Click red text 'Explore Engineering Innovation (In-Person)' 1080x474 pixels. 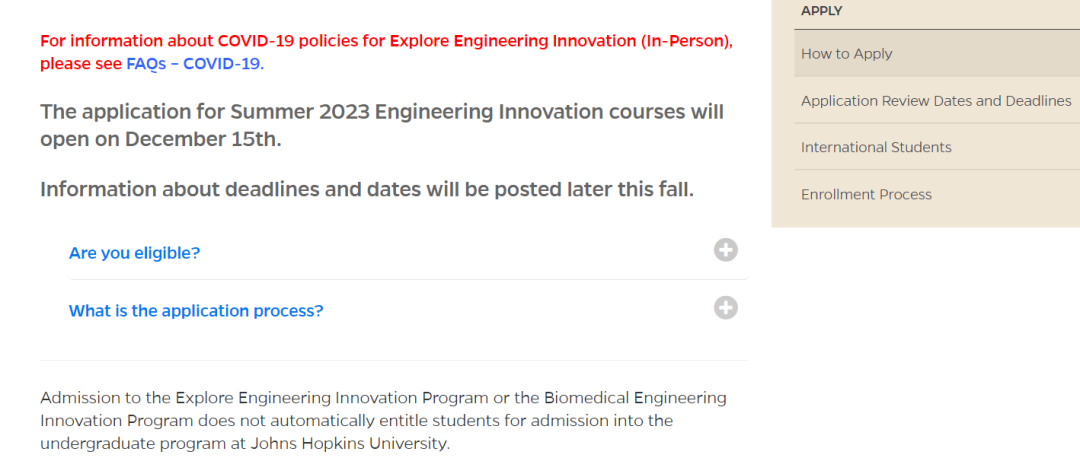click(x=559, y=41)
